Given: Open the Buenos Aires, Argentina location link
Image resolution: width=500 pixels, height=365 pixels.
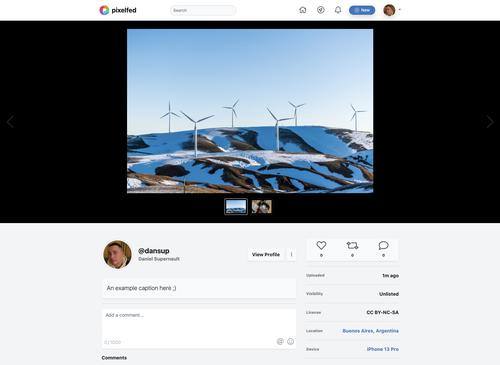Looking at the screenshot, I should point(370,331).
